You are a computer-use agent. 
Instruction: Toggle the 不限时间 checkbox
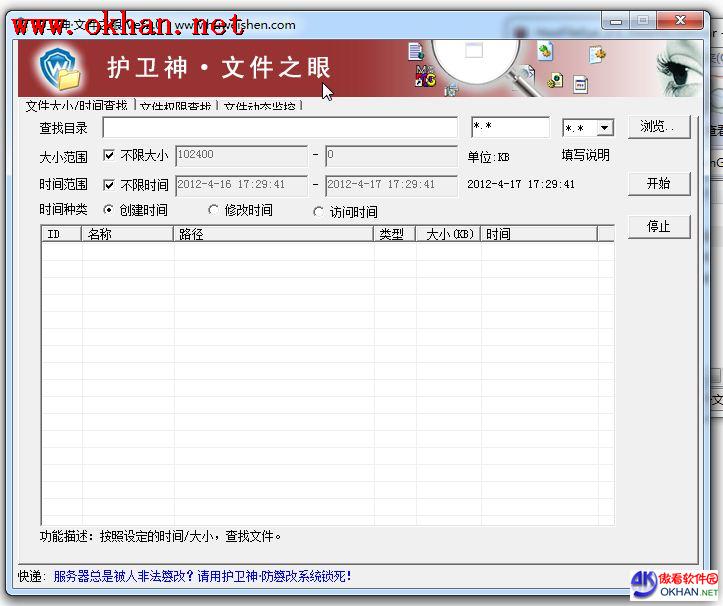click(109, 185)
